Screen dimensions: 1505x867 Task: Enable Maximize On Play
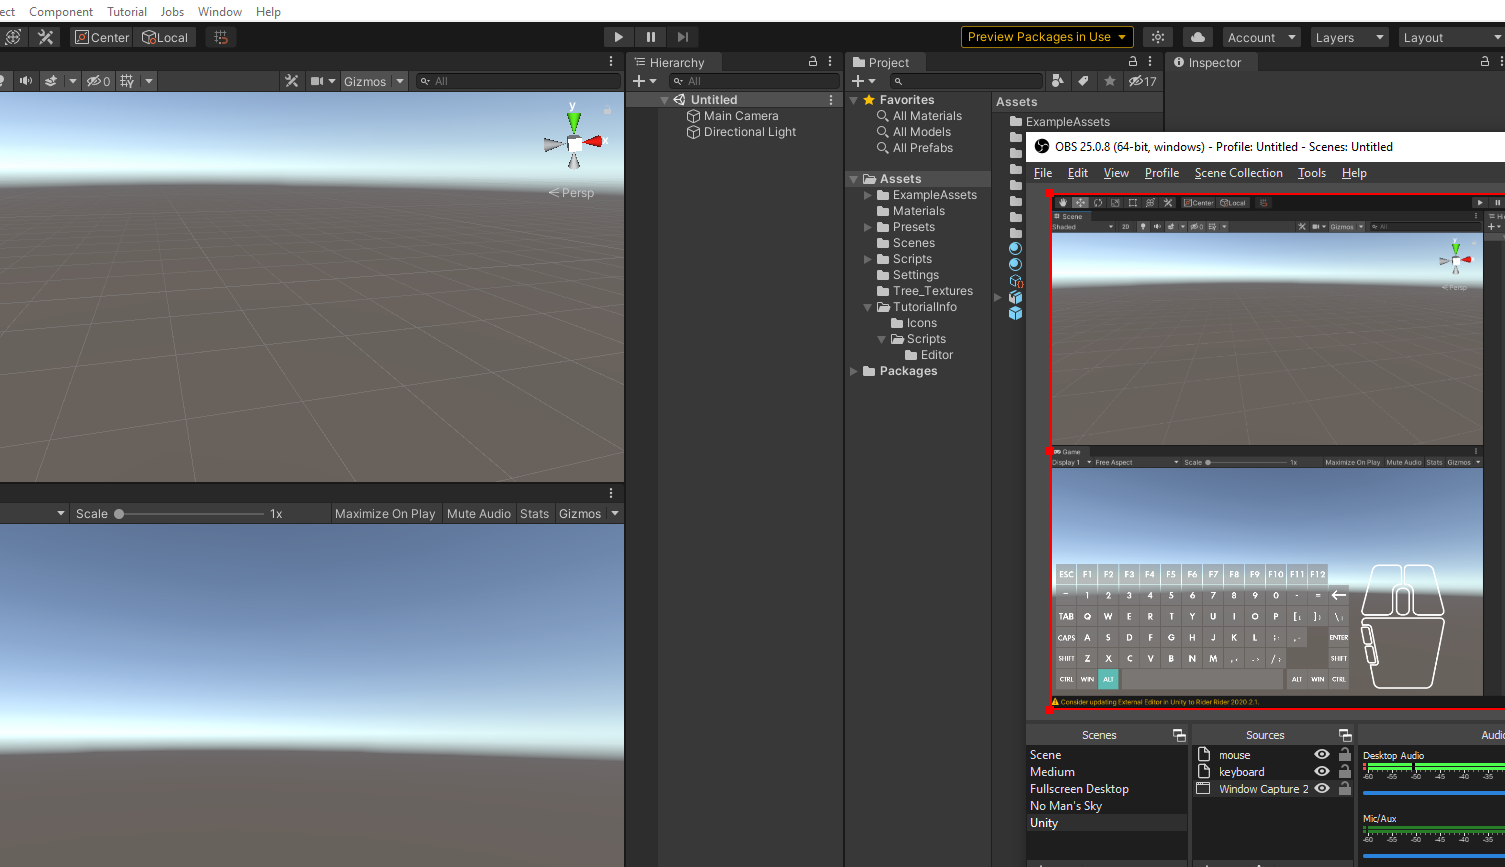pyautogui.click(x=385, y=513)
